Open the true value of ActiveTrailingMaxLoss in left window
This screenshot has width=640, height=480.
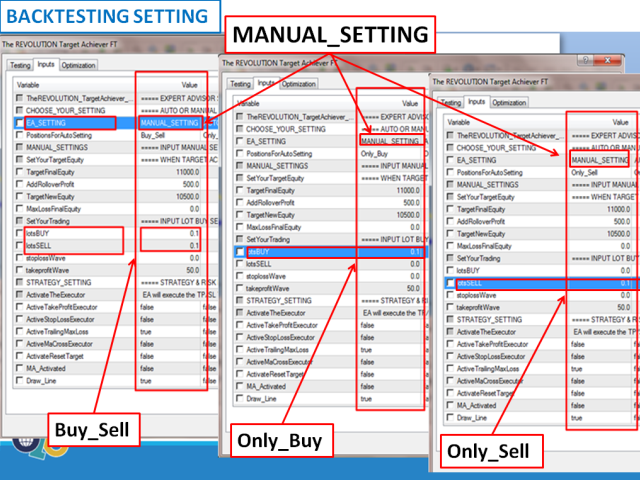[169, 331]
